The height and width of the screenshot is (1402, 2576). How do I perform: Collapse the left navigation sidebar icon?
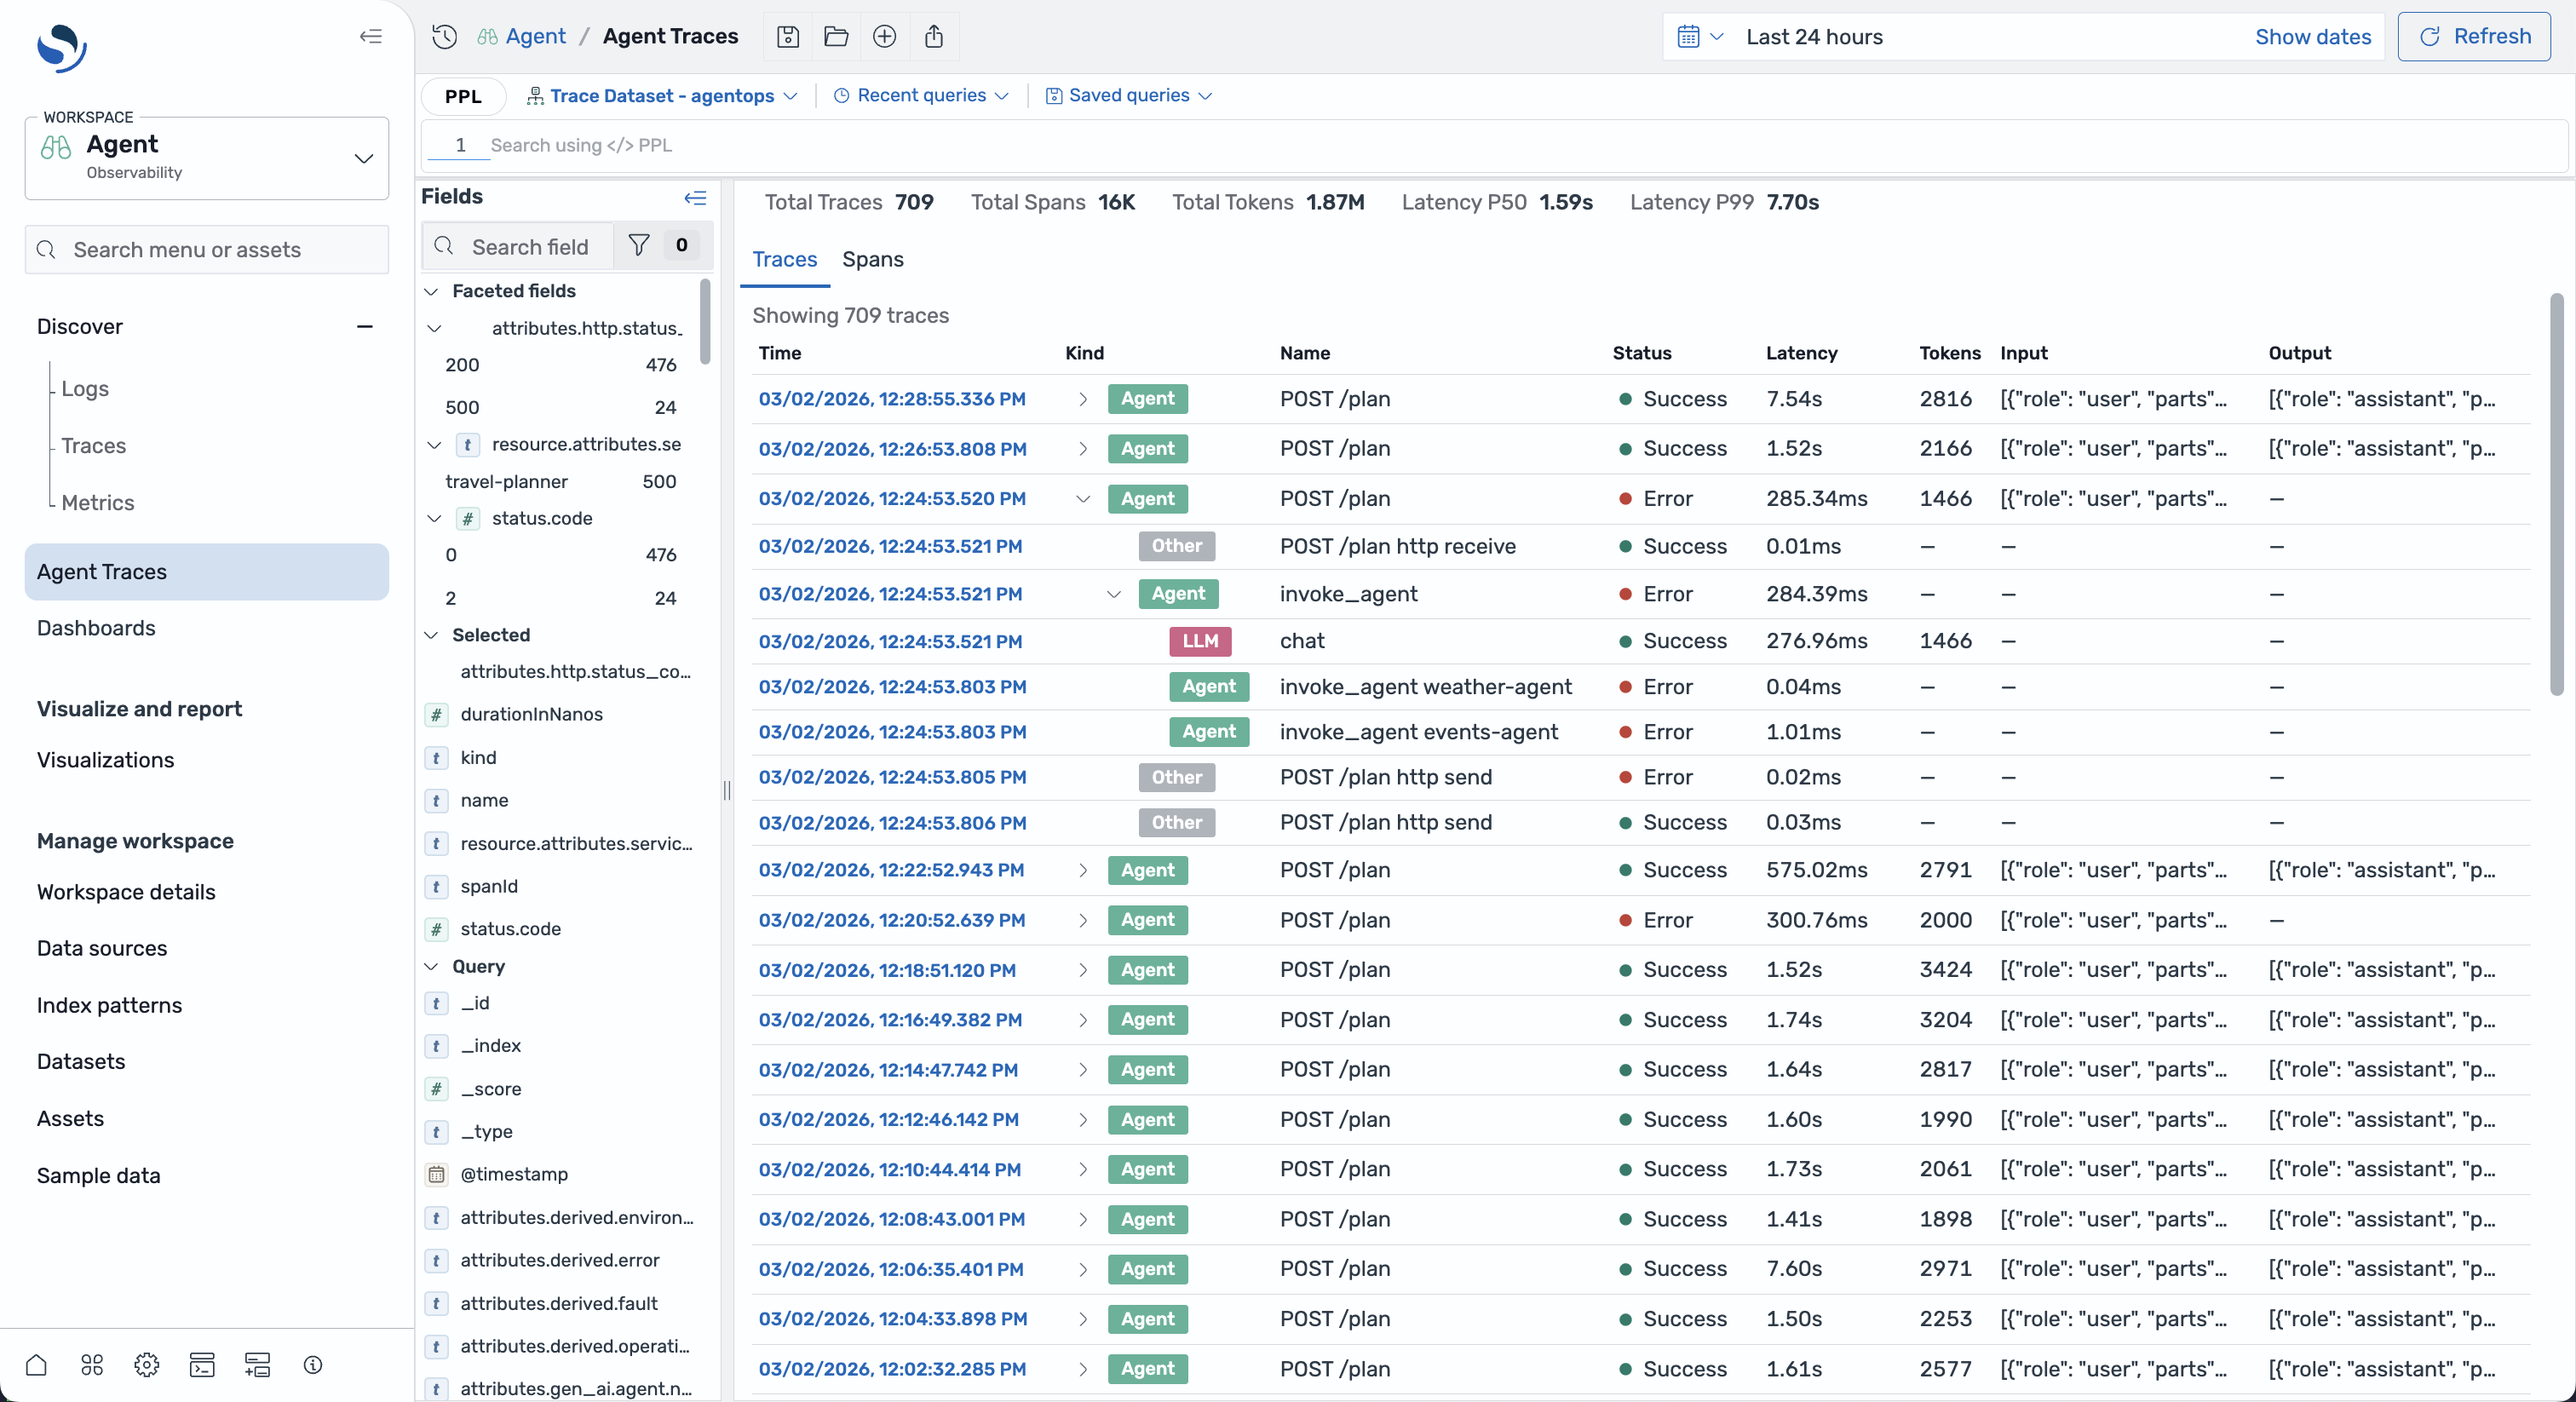(370, 37)
